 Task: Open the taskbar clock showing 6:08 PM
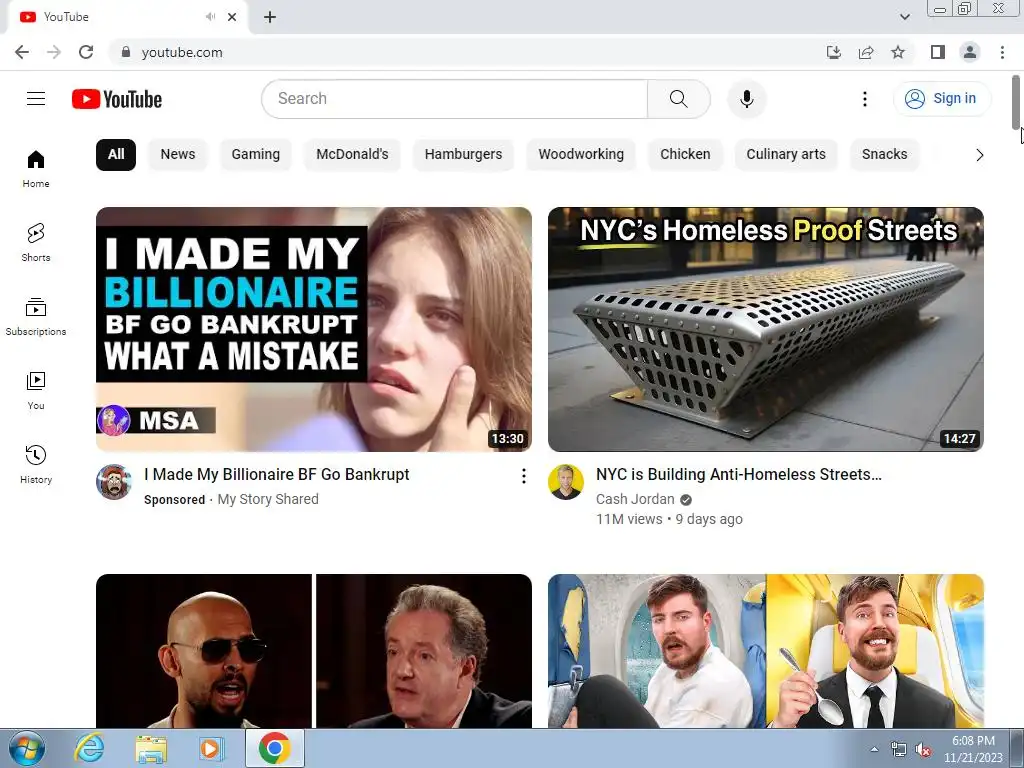[x=973, y=749]
